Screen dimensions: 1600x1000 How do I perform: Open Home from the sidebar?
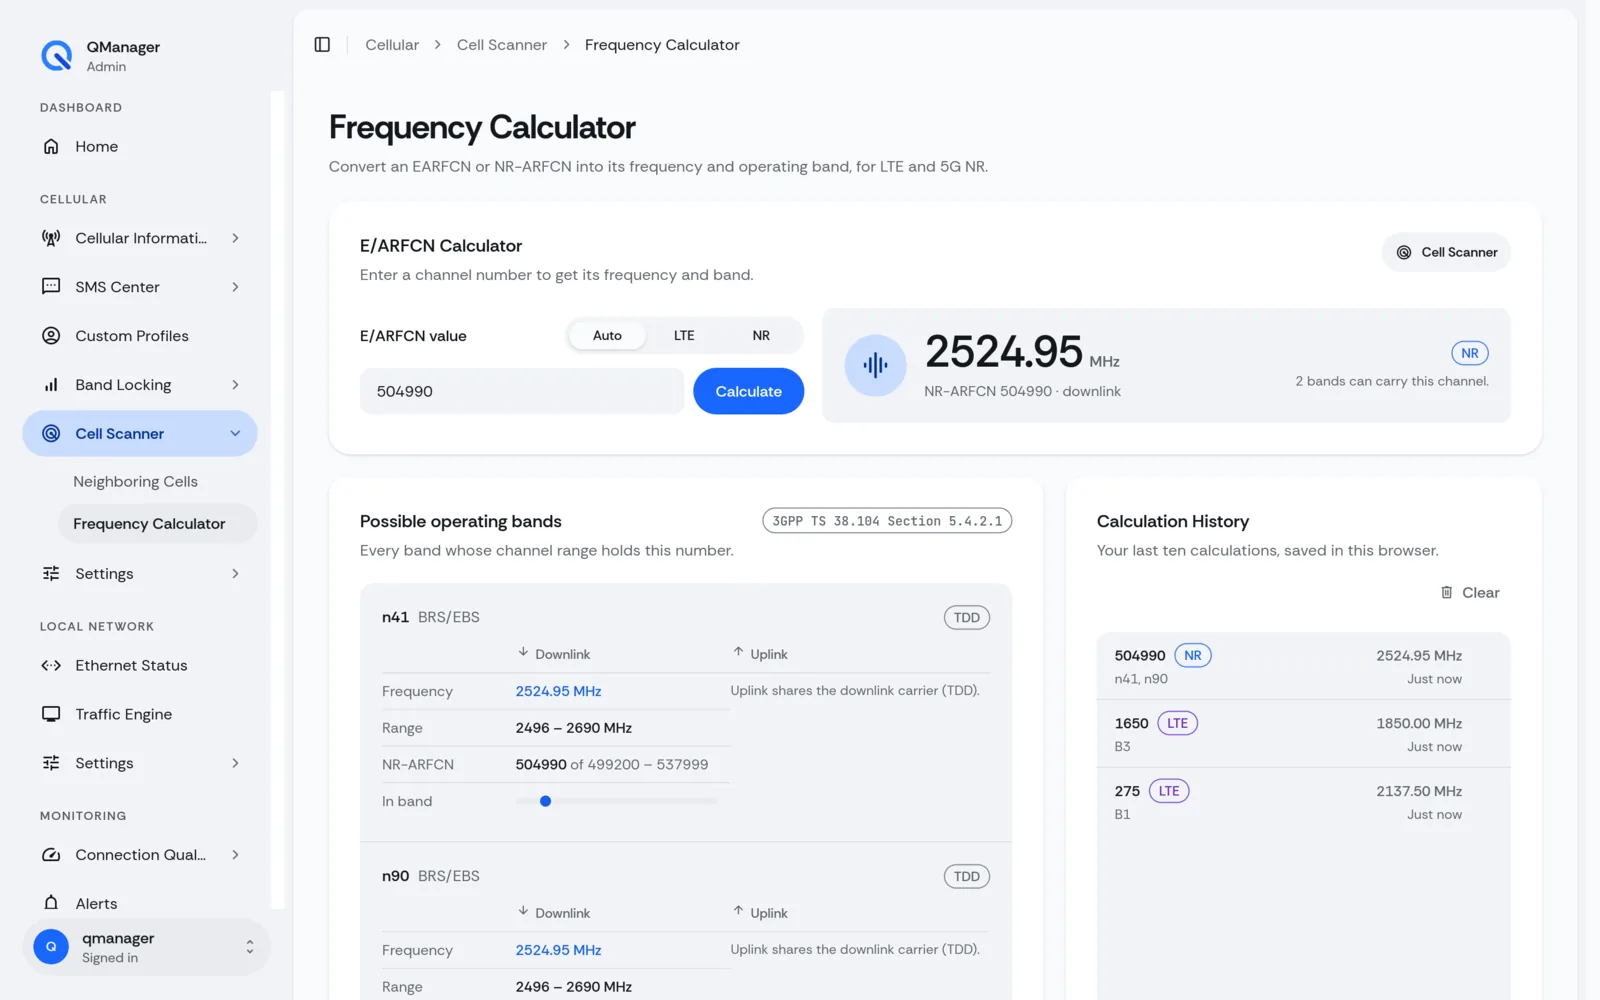(x=140, y=146)
